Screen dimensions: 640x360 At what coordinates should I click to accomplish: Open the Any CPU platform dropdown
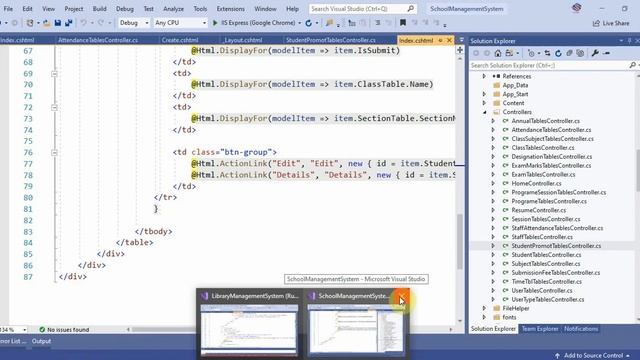(x=180, y=23)
